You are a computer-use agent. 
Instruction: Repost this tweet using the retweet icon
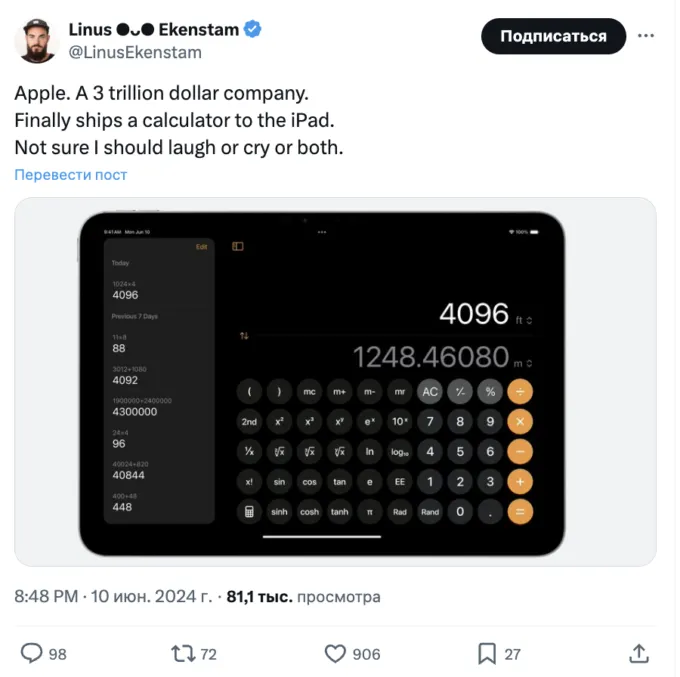point(182,653)
